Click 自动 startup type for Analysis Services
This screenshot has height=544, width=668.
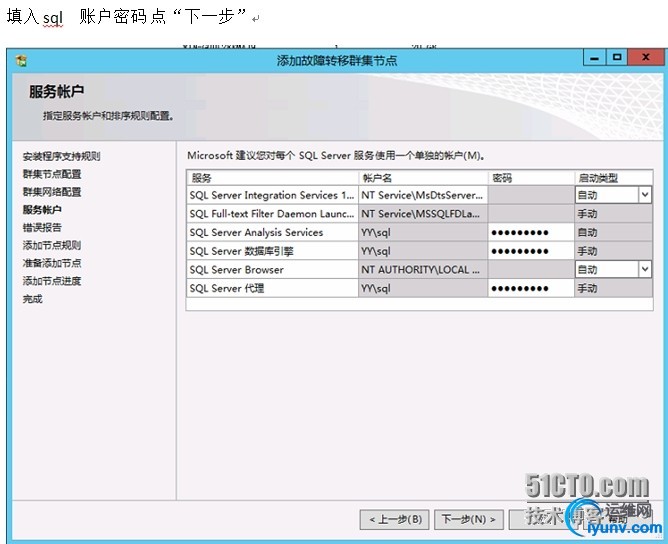(x=613, y=233)
